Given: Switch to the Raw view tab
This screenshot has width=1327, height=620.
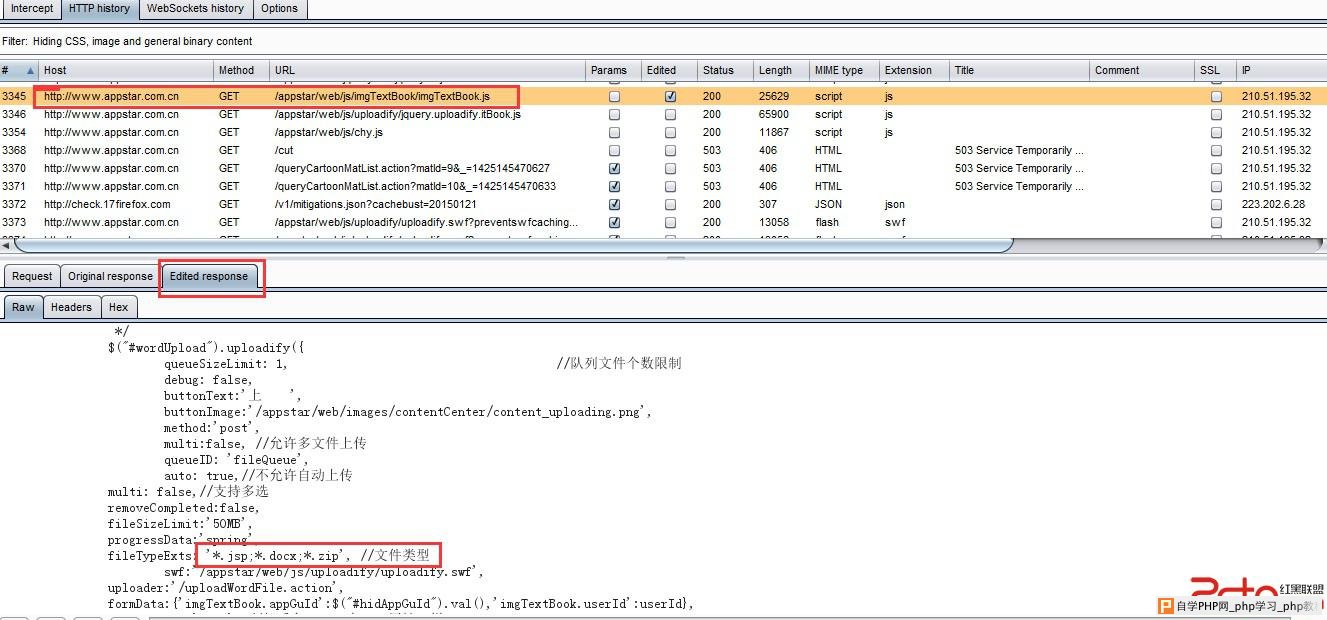Looking at the screenshot, I should tap(23, 307).
